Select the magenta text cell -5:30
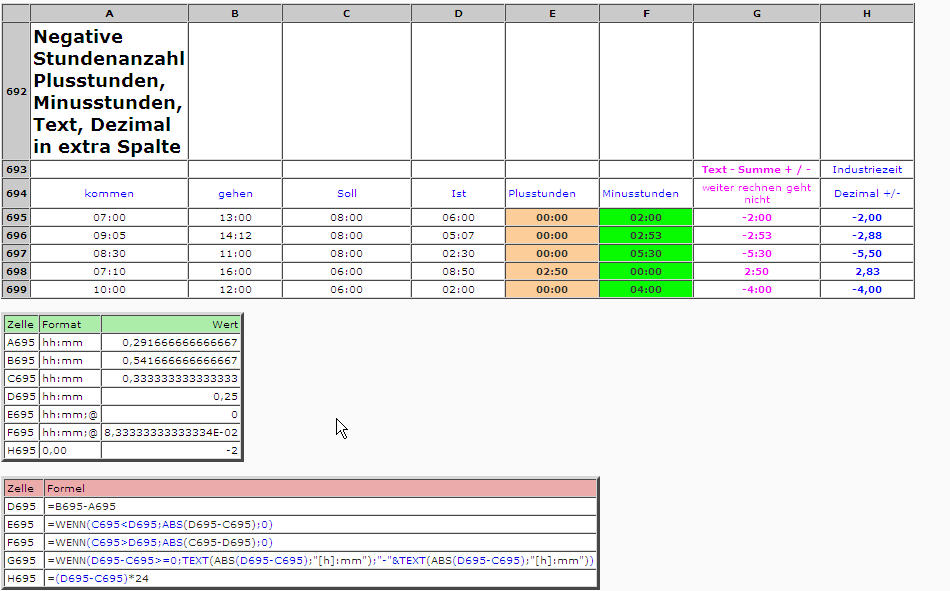Image resolution: width=950 pixels, height=591 pixels. (x=756, y=253)
